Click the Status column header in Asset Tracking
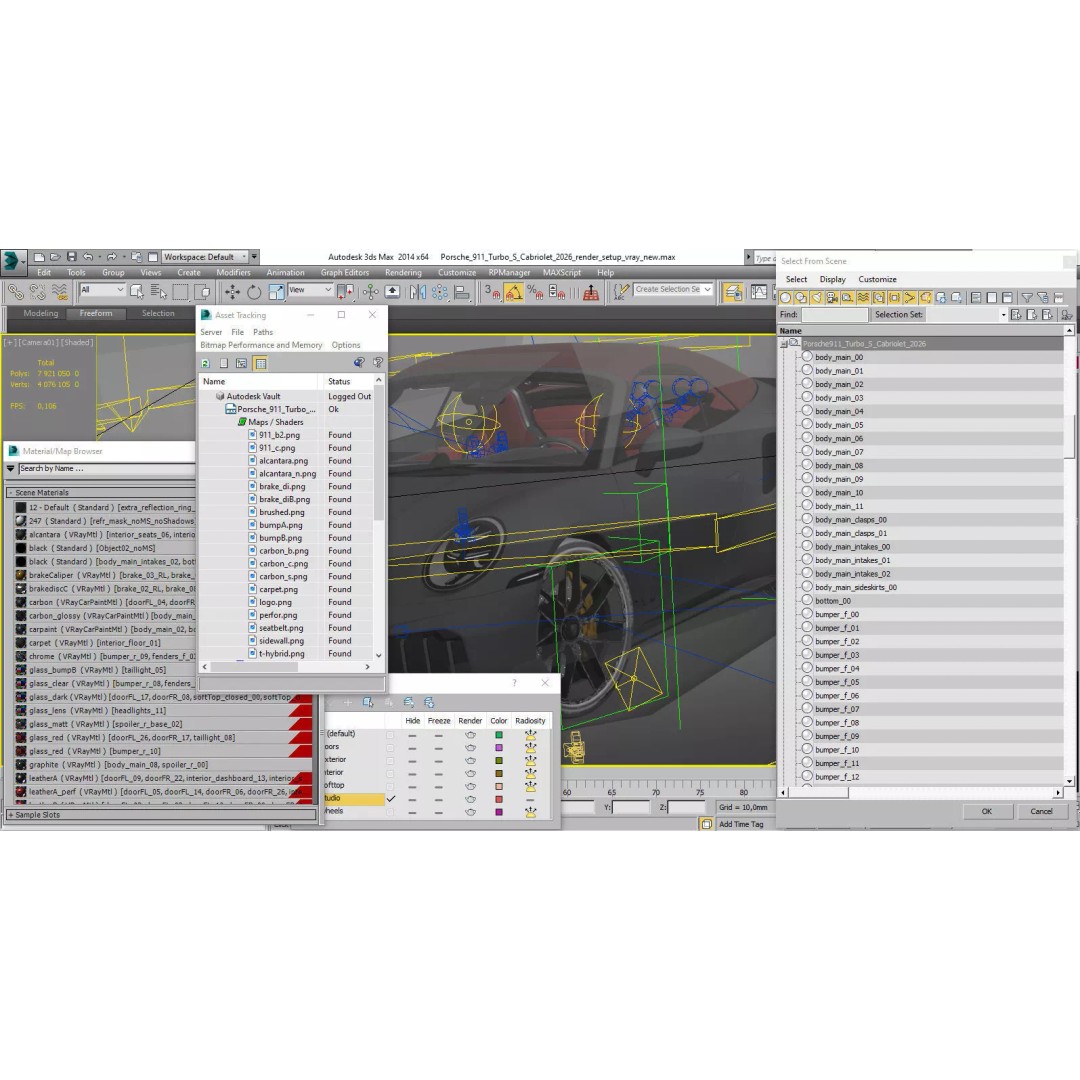Image resolution: width=1080 pixels, height=1080 pixels. tap(348, 382)
